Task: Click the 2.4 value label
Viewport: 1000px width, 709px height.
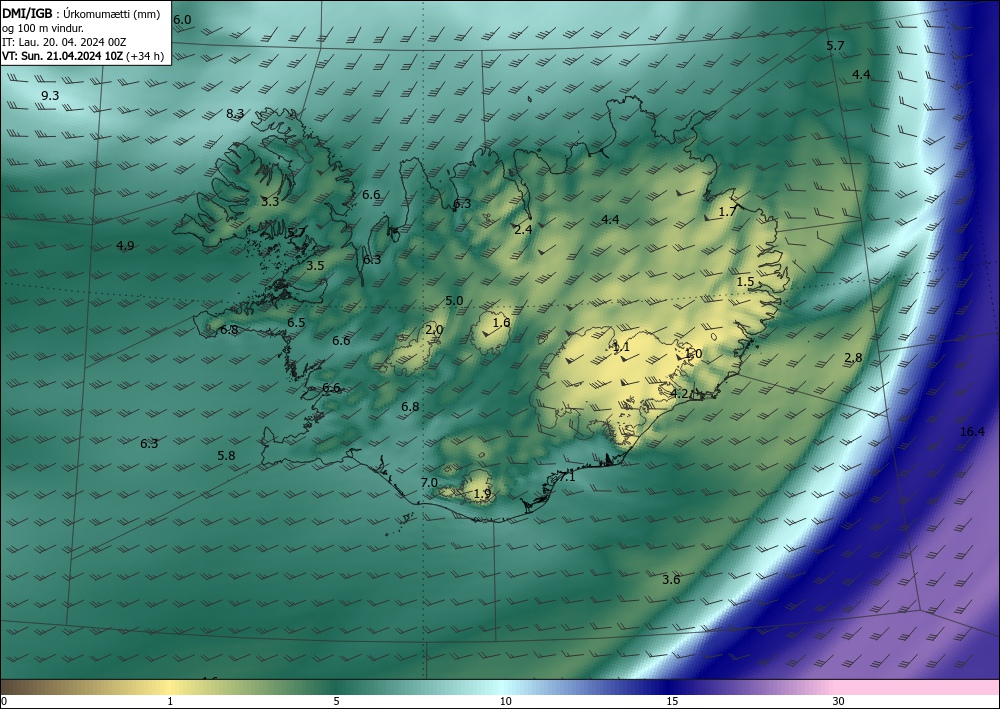Action: point(523,230)
